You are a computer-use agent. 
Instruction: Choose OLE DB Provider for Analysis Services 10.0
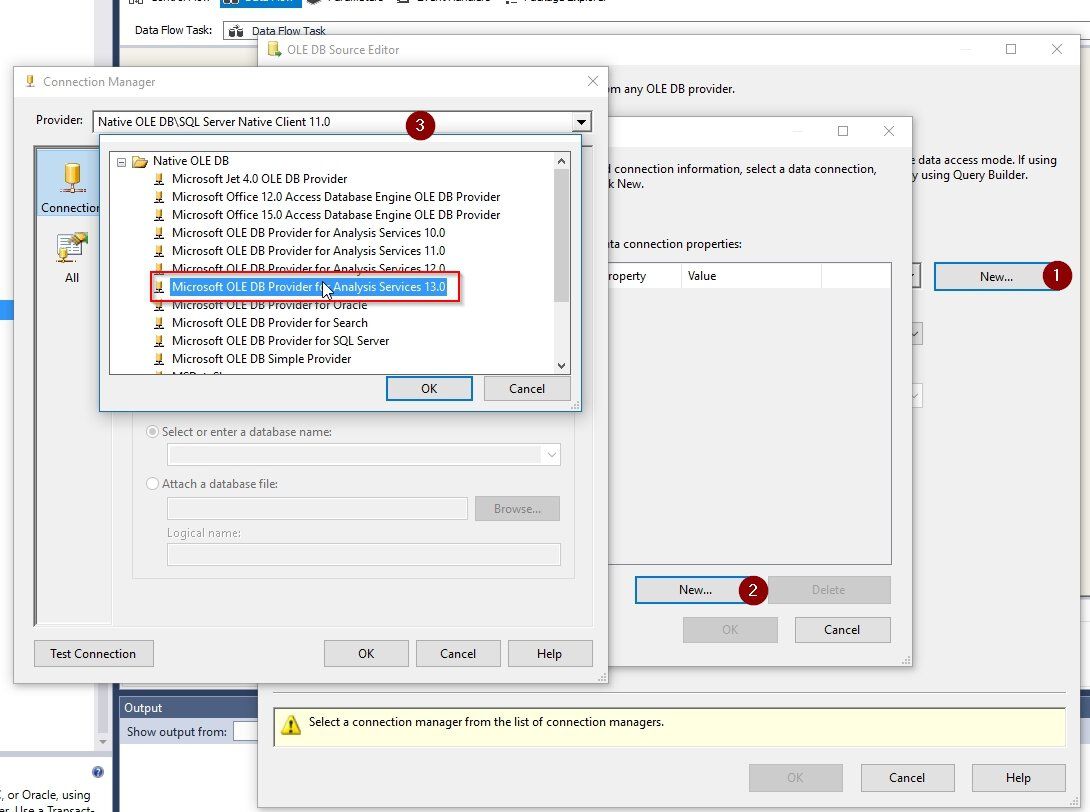pos(309,233)
